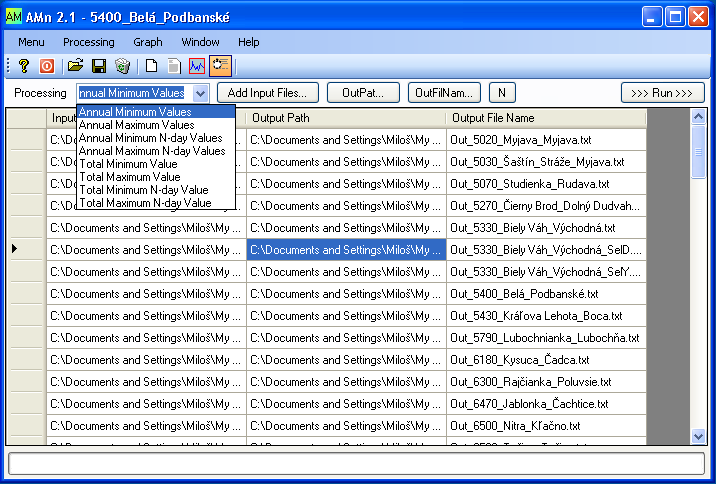This screenshot has width=716, height=484.
Task: Open the Menu menu
Action: (x=31, y=42)
